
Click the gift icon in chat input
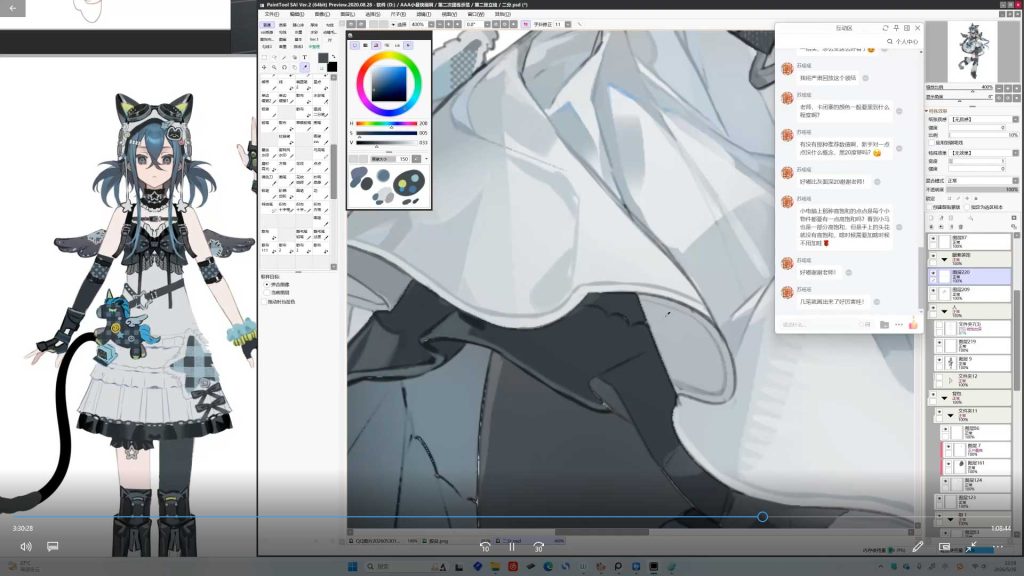[x=913, y=324]
